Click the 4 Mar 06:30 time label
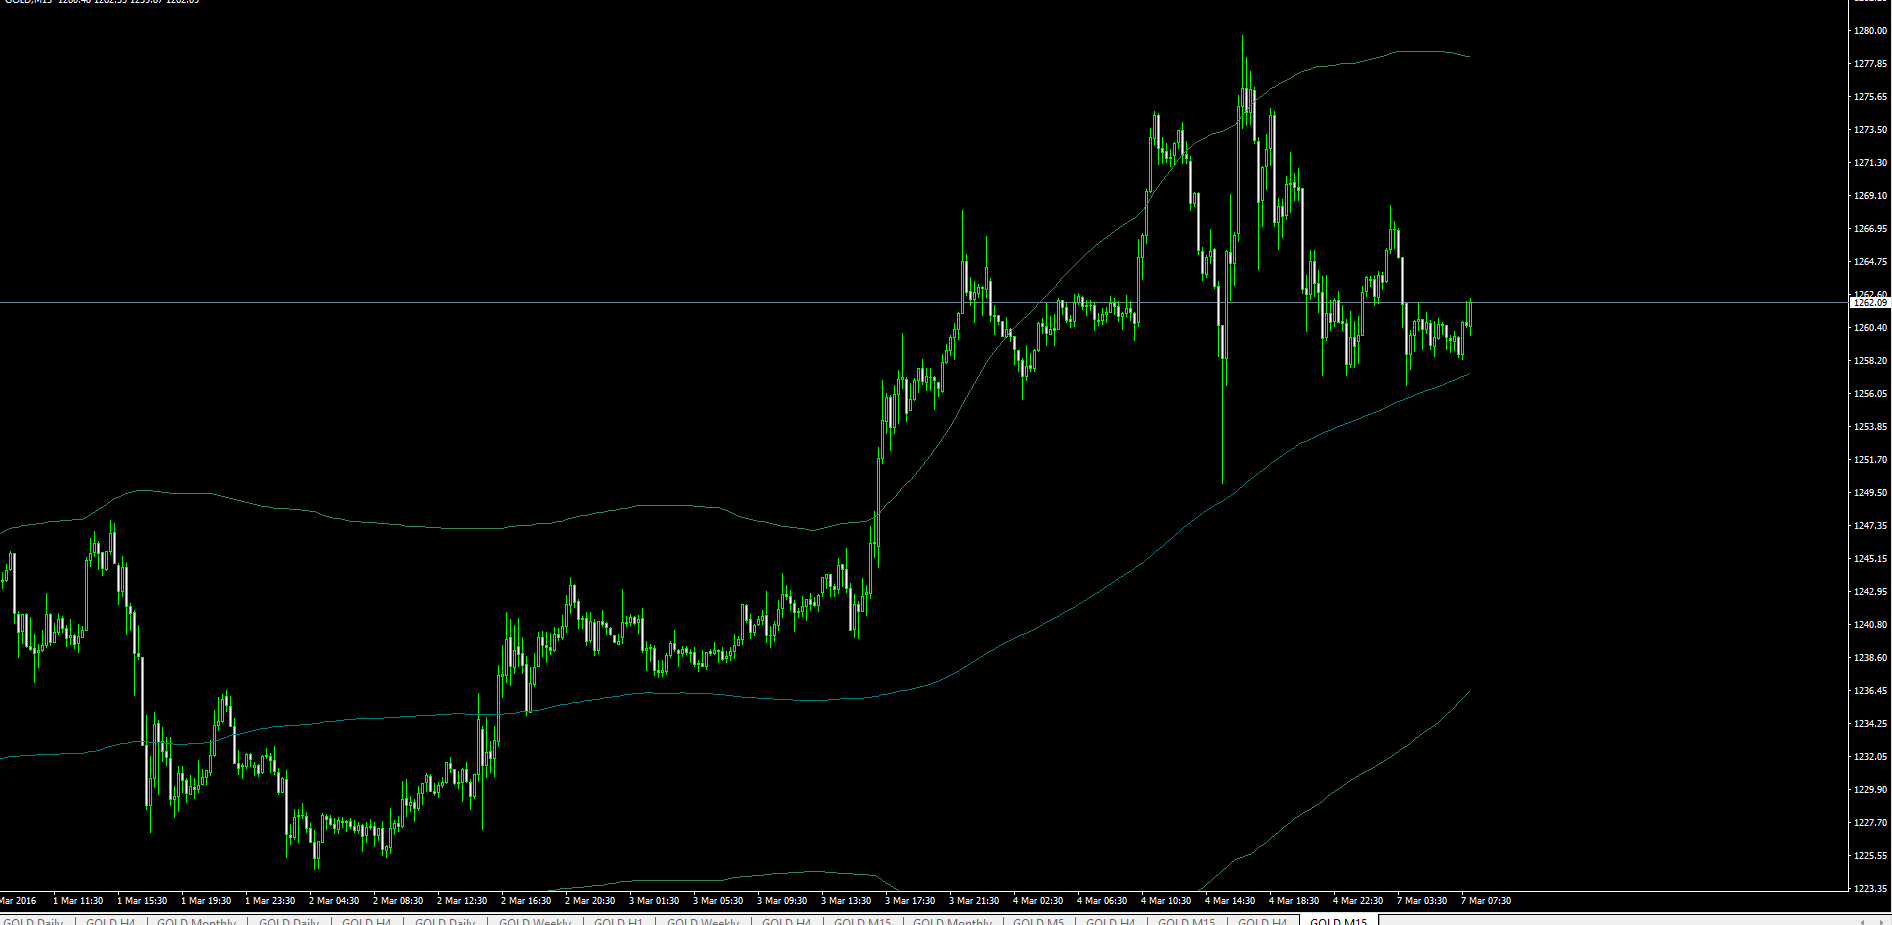The image size is (1892, 925). pyautogui.click(x=1102, y=901)
